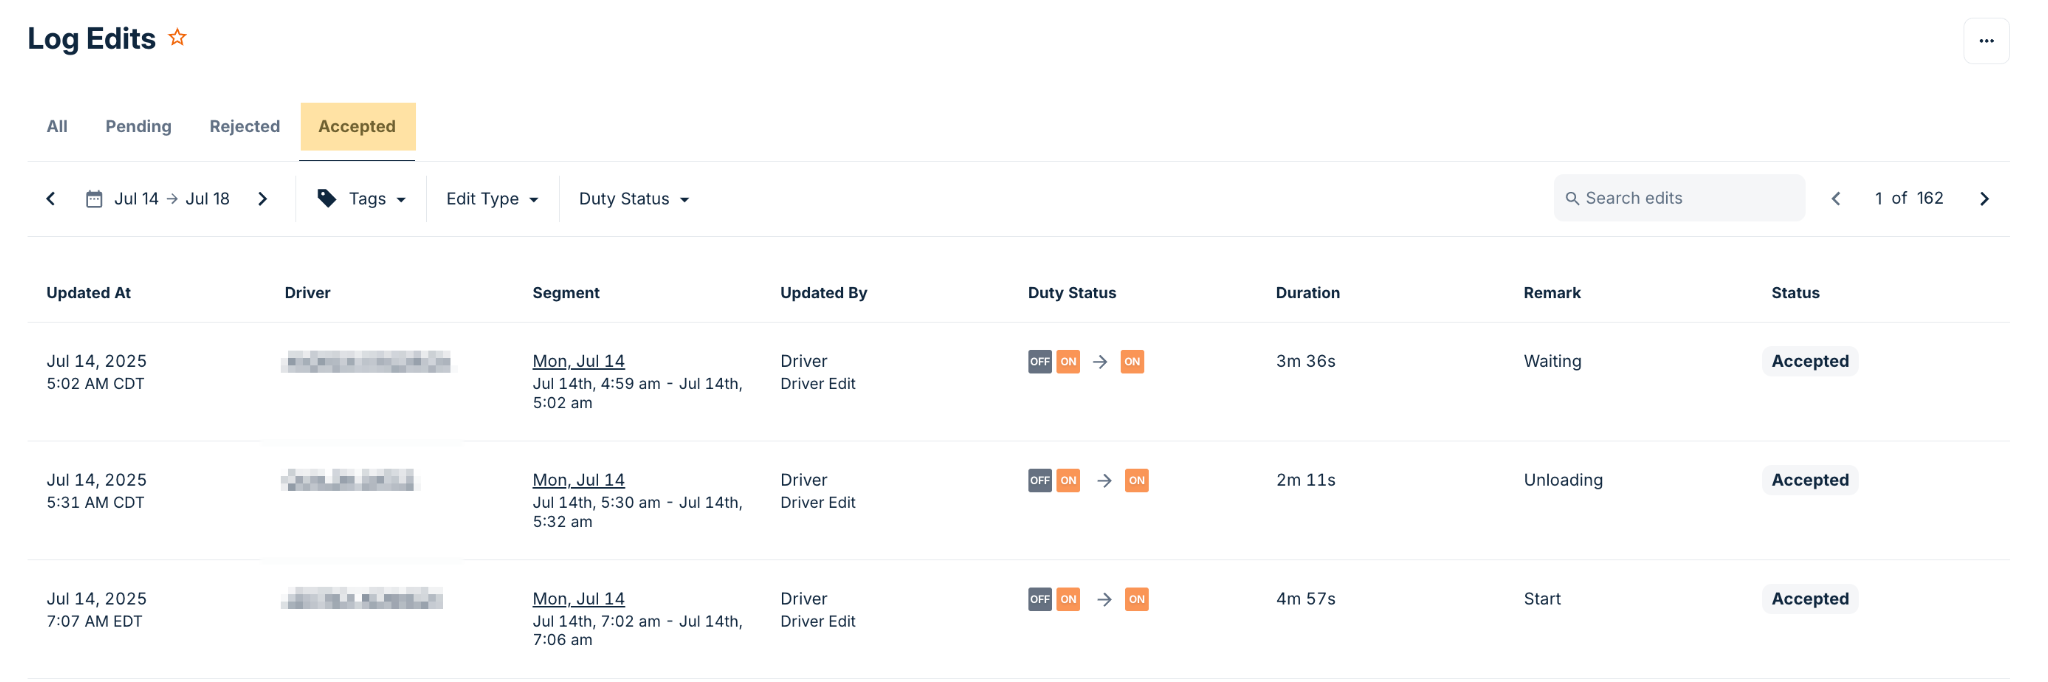Open the three-dot more options menu
This screenshot has width=2048, height=682.
pos(1986,41)
